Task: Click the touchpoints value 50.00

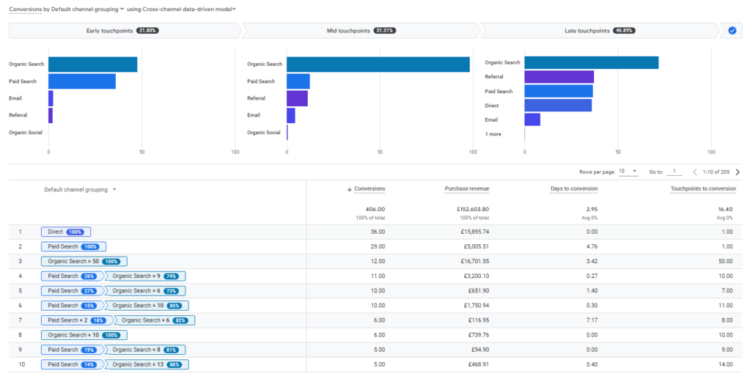Action: coord(726,262)
